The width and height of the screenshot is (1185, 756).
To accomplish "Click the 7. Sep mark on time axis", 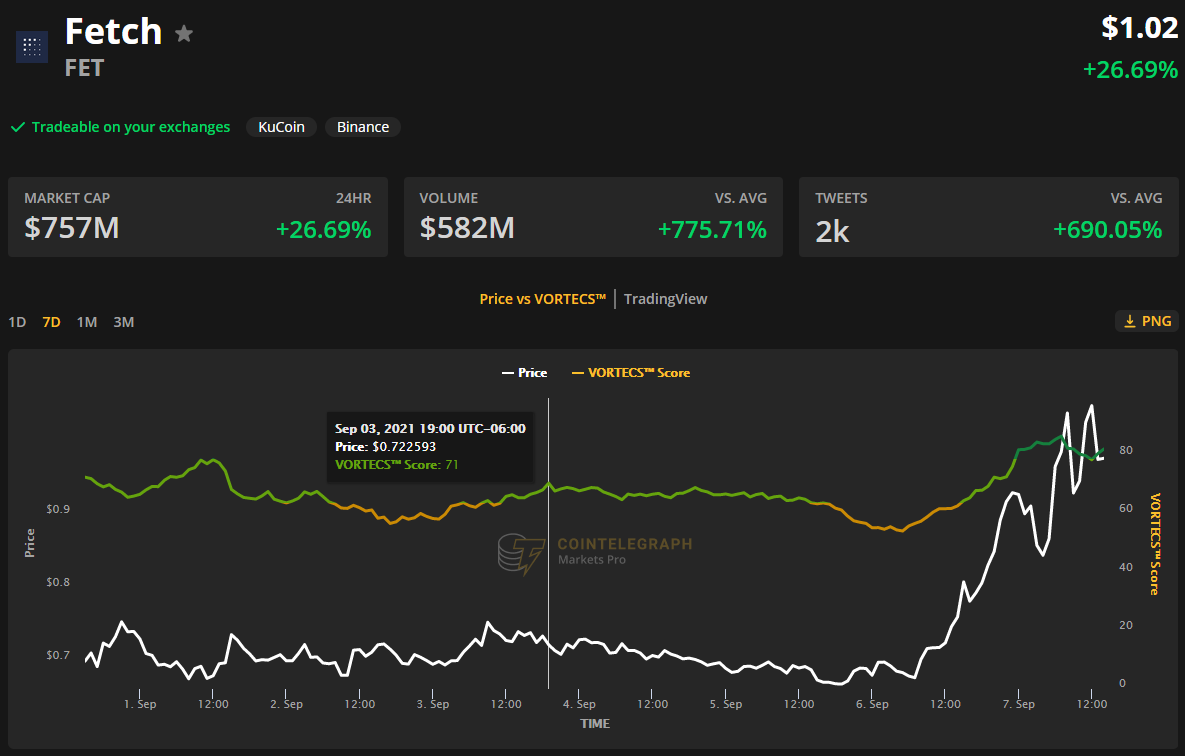I will tap(1018, 704).
